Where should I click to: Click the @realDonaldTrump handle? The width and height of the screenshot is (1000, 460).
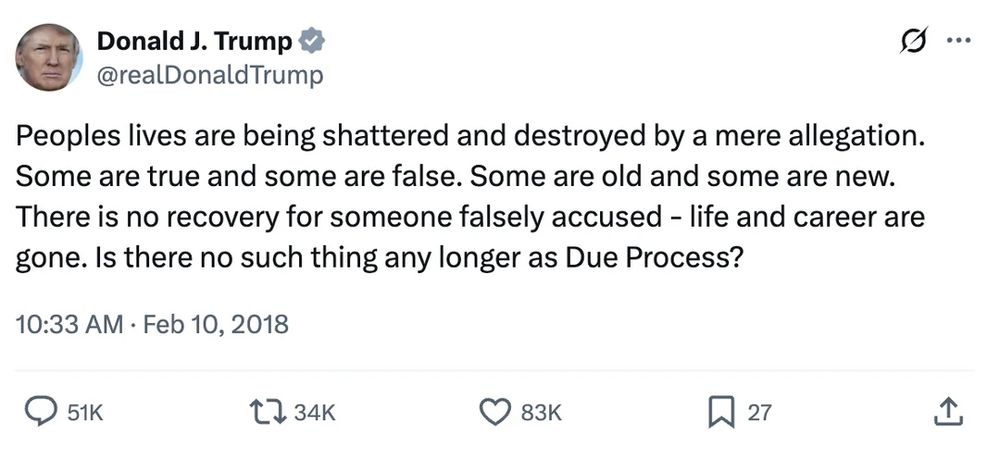210,75
